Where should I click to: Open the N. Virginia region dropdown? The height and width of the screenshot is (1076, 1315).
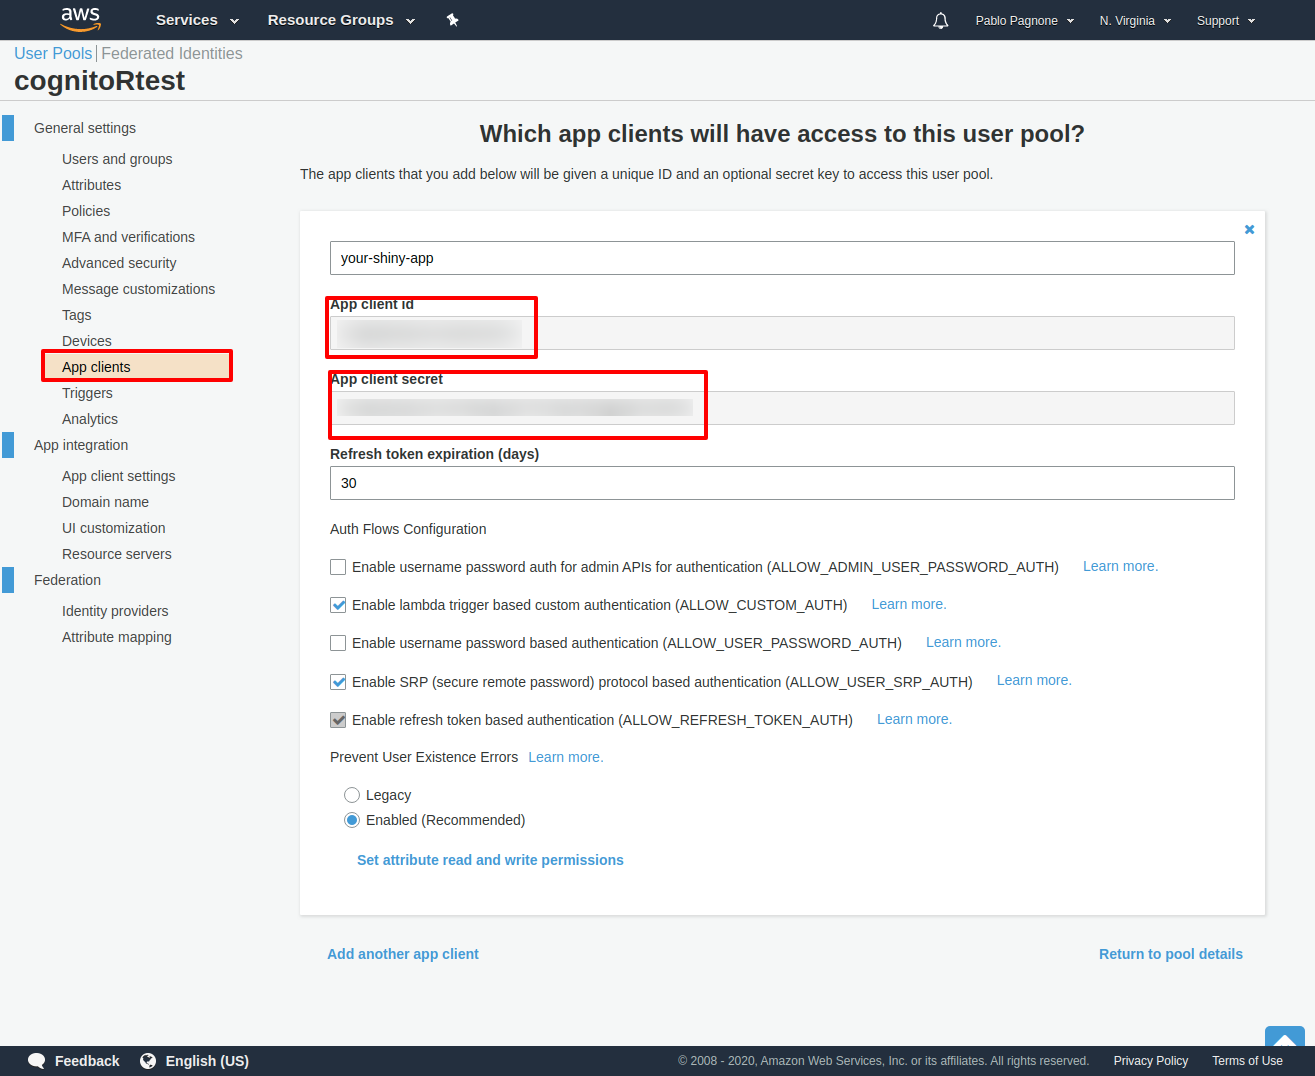1134,21
